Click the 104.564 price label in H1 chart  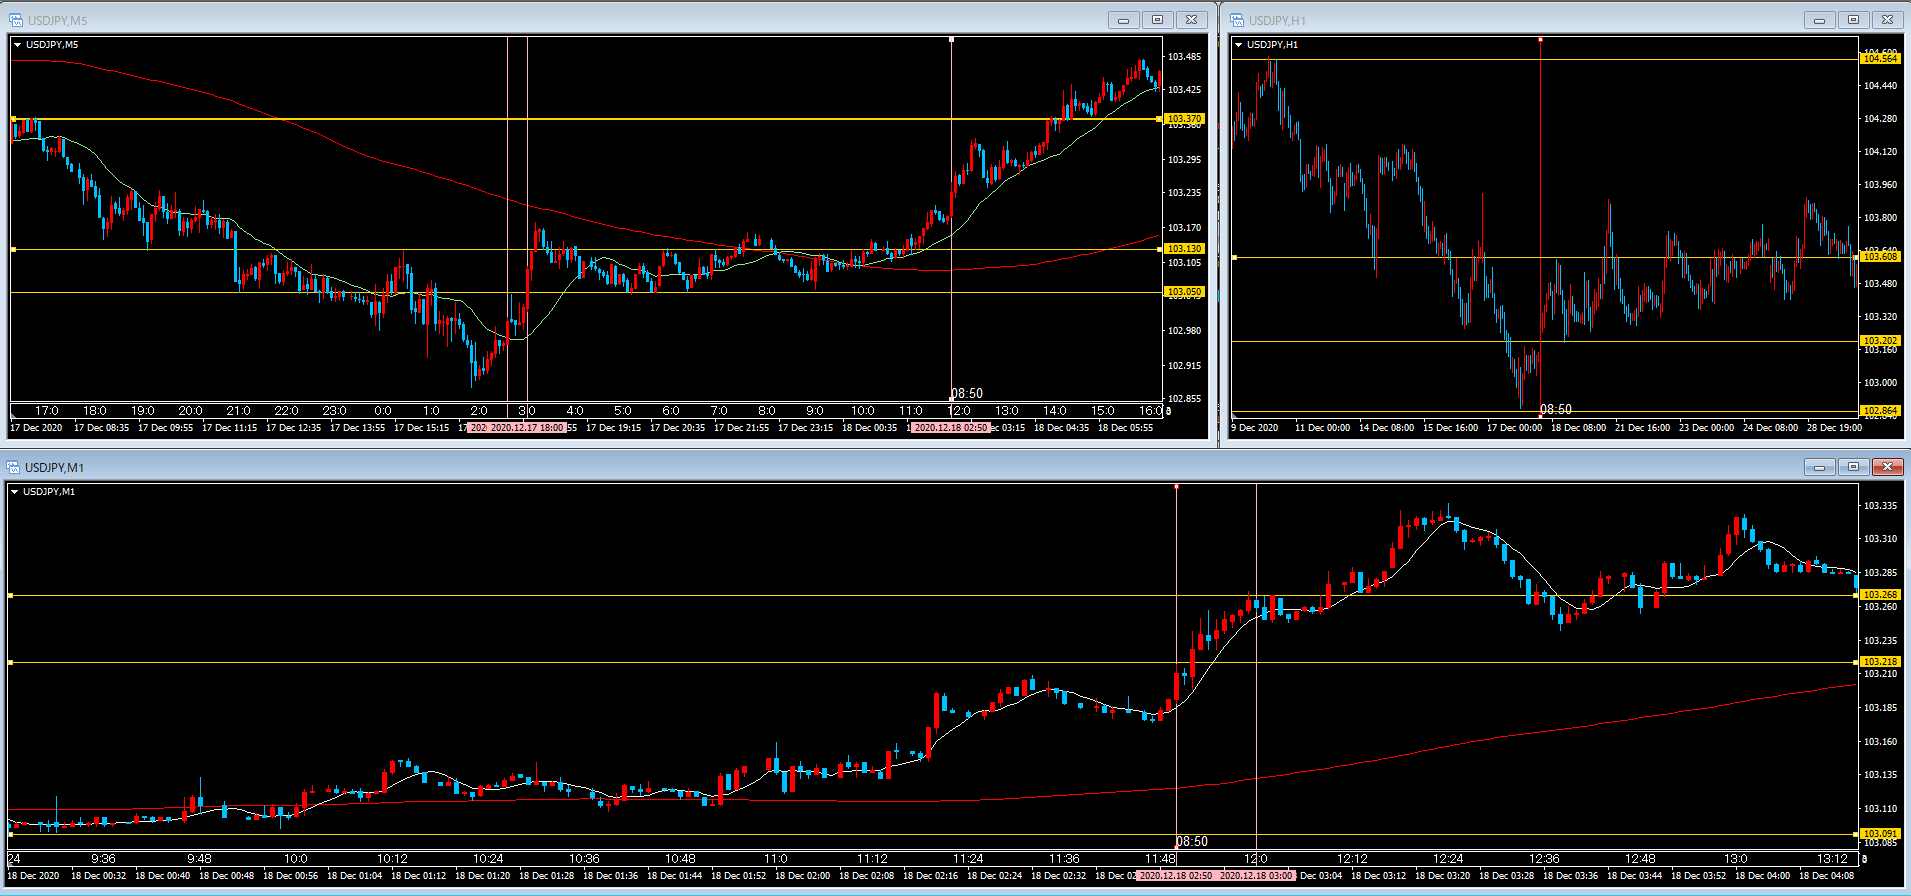coord(1880,59)
